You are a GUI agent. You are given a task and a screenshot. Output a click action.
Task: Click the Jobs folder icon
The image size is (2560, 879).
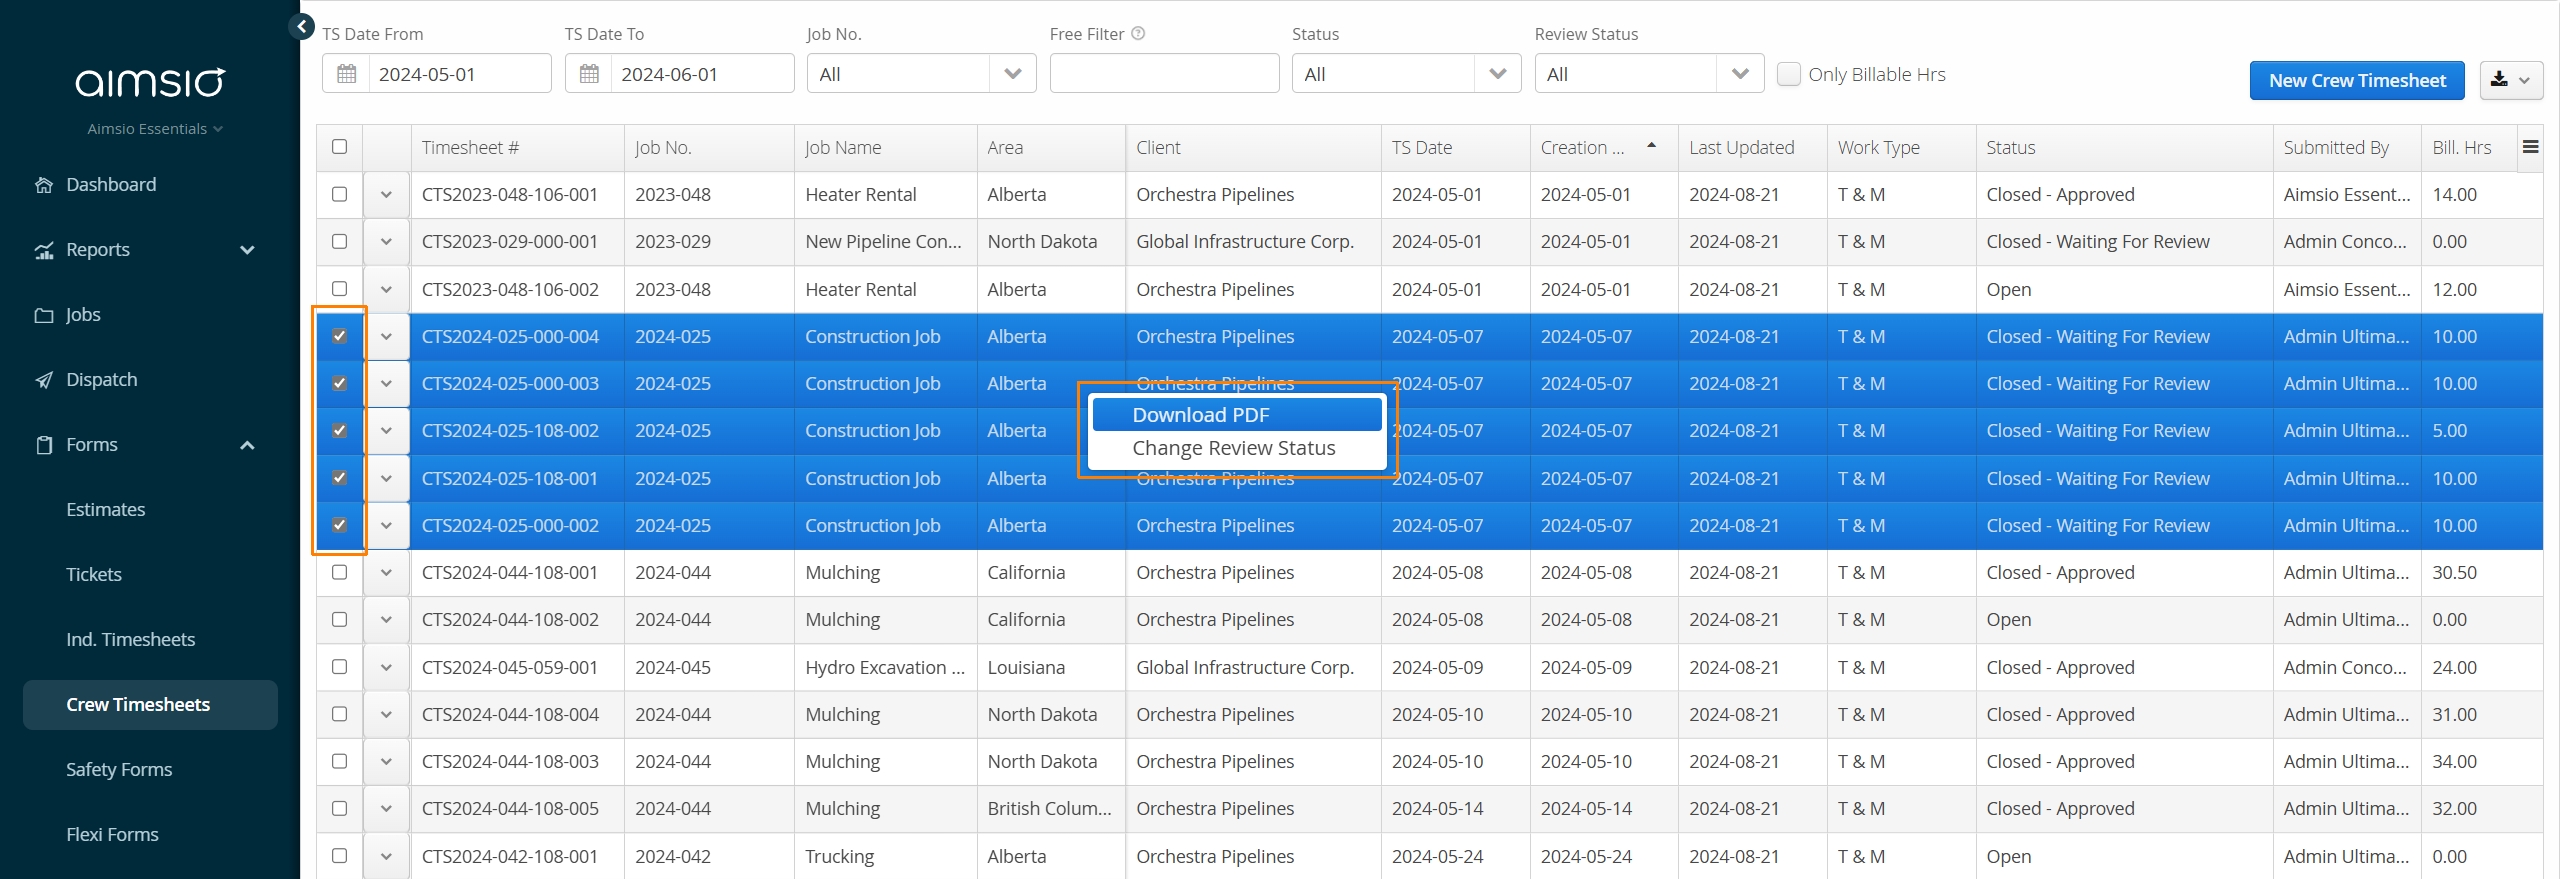pyautogui.click(x=44, y=315)
